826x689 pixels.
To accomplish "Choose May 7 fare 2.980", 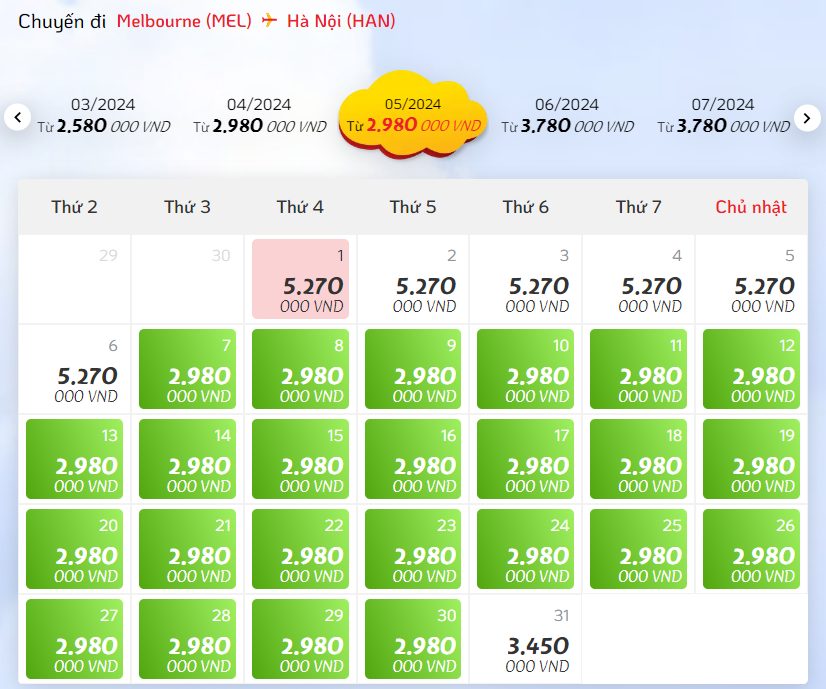I will pos(187,369).
